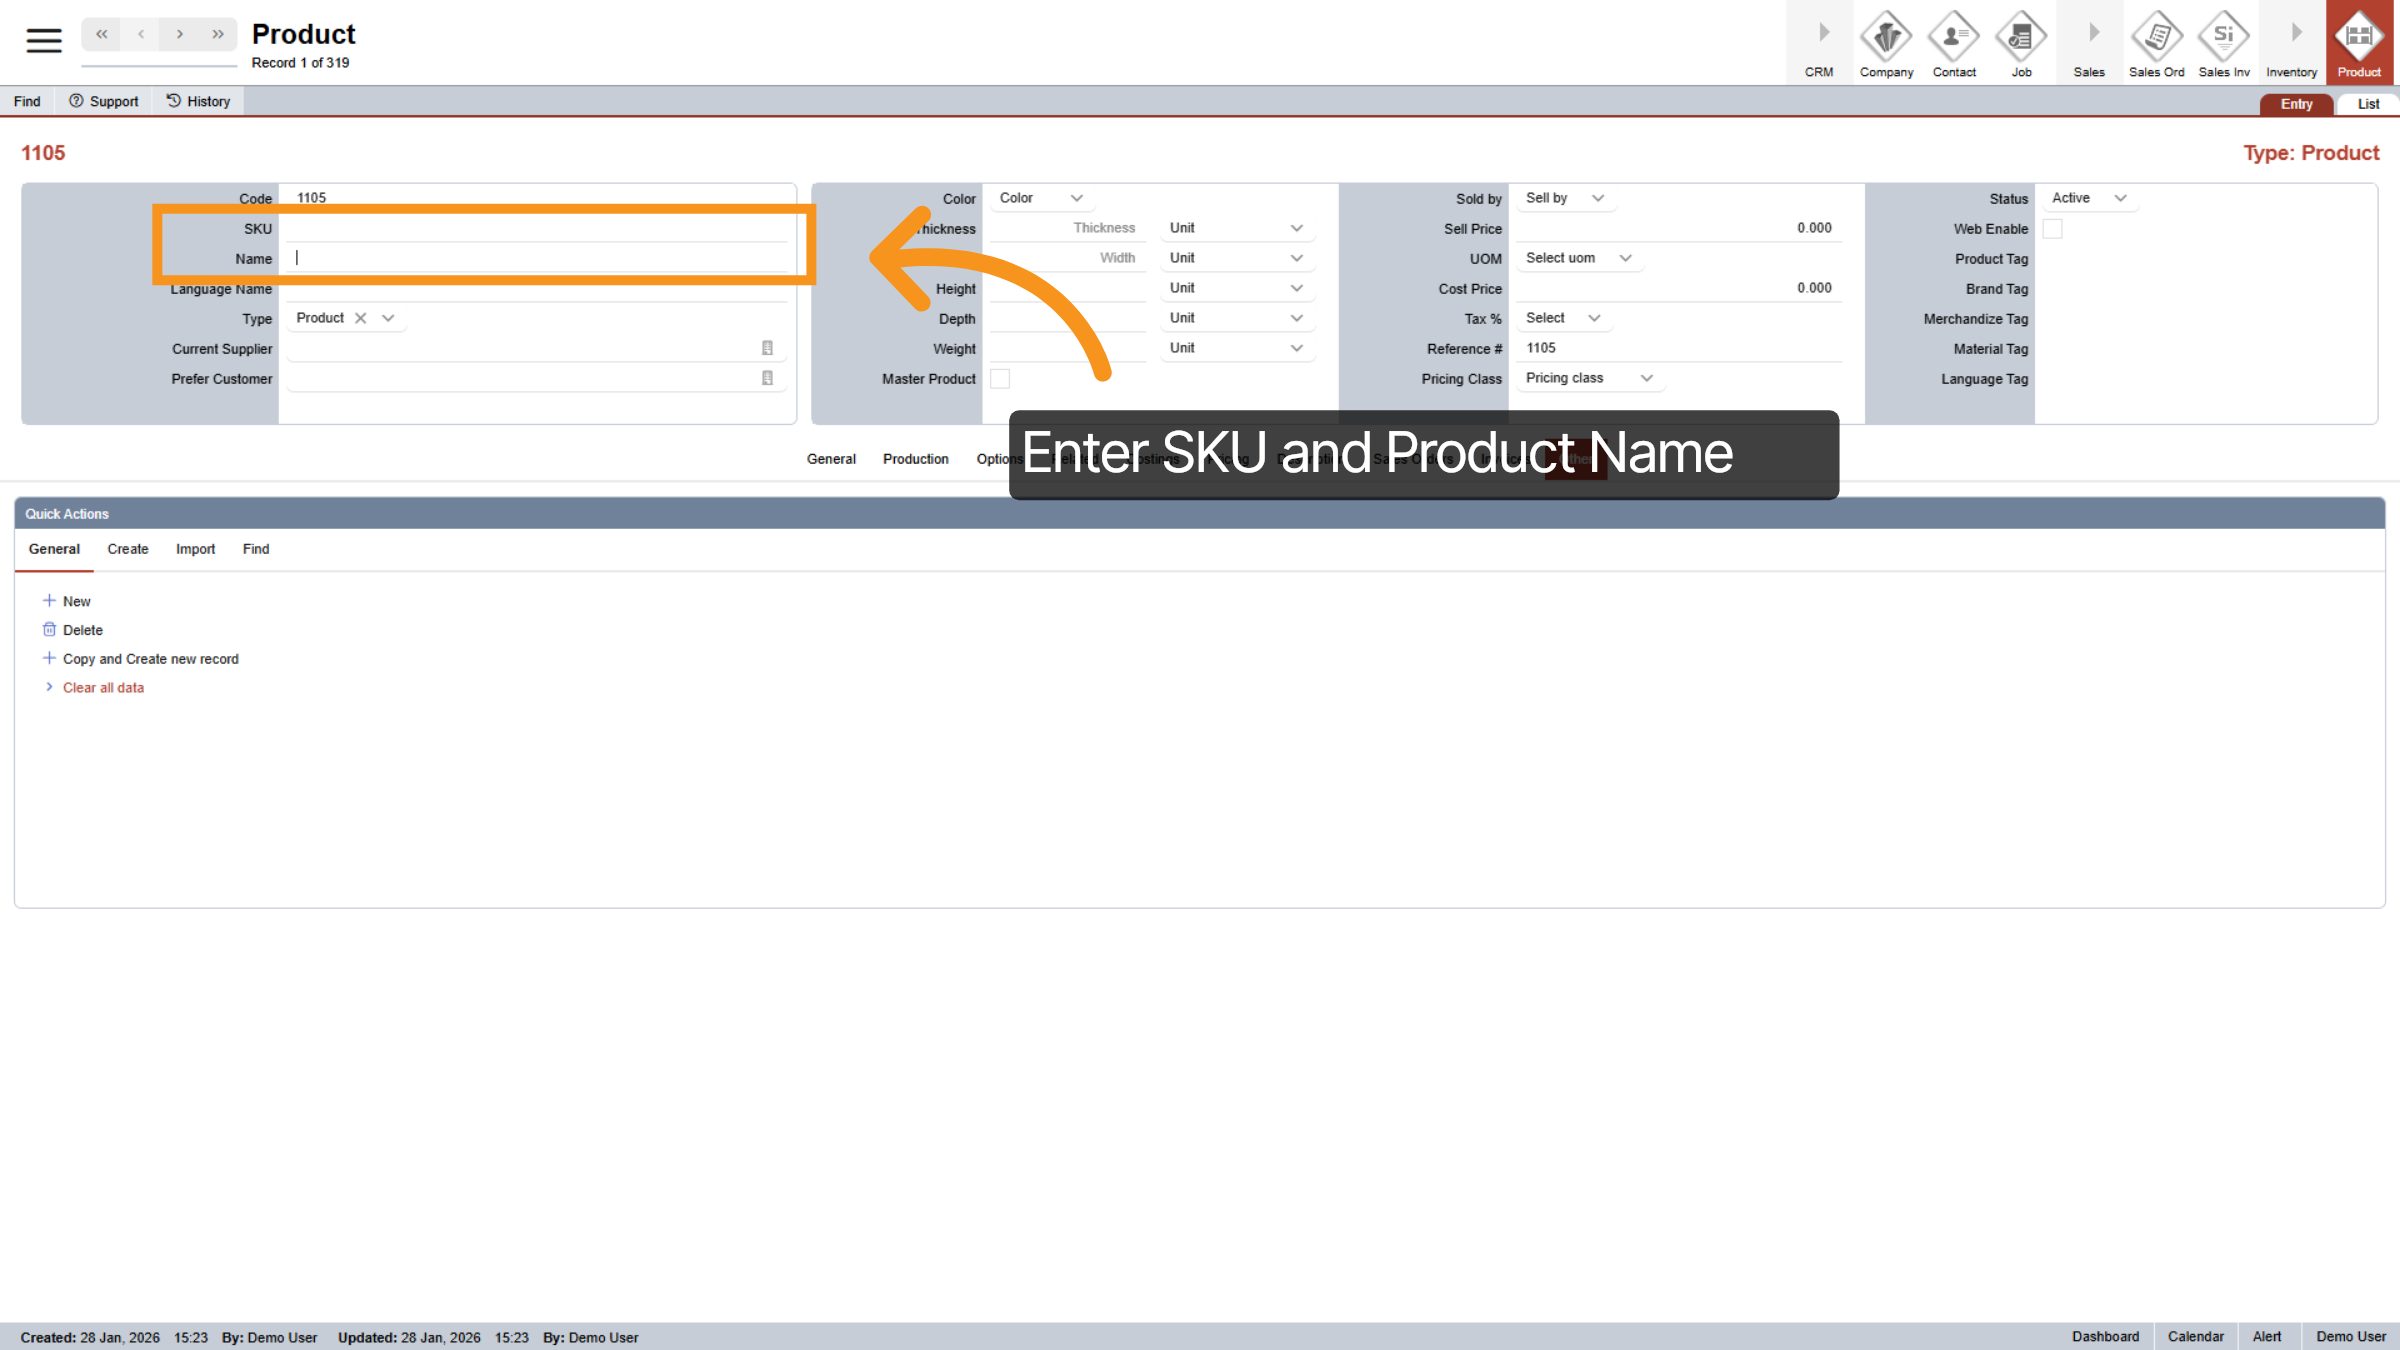Open the CRM module icon
This screenshot has width=2400, height=1350.
(1819, 40)
